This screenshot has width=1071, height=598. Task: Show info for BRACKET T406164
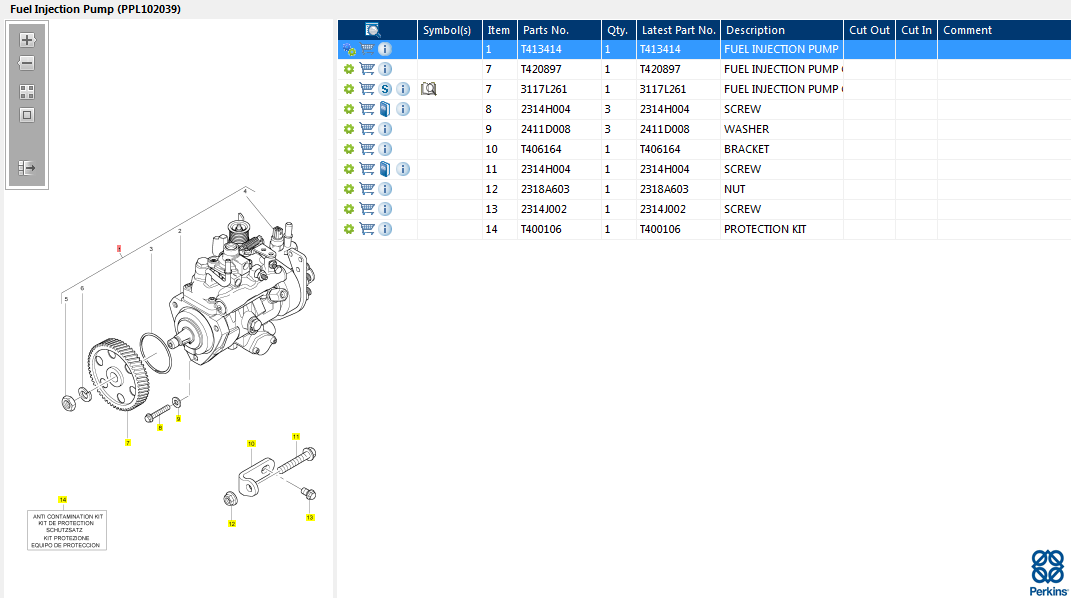[x=385, y=149]
